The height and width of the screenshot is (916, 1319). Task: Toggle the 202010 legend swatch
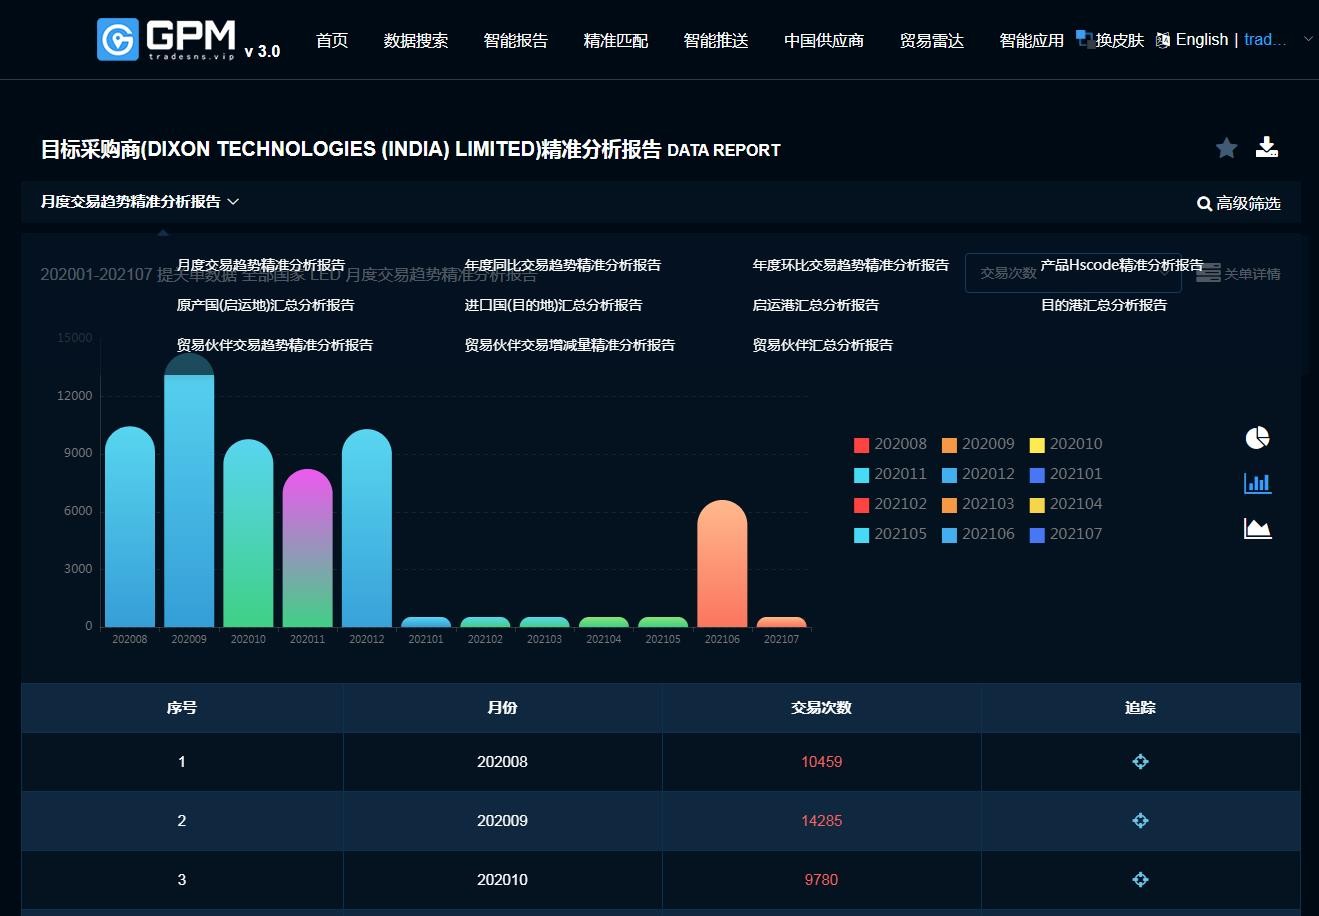pos(1037,445)
